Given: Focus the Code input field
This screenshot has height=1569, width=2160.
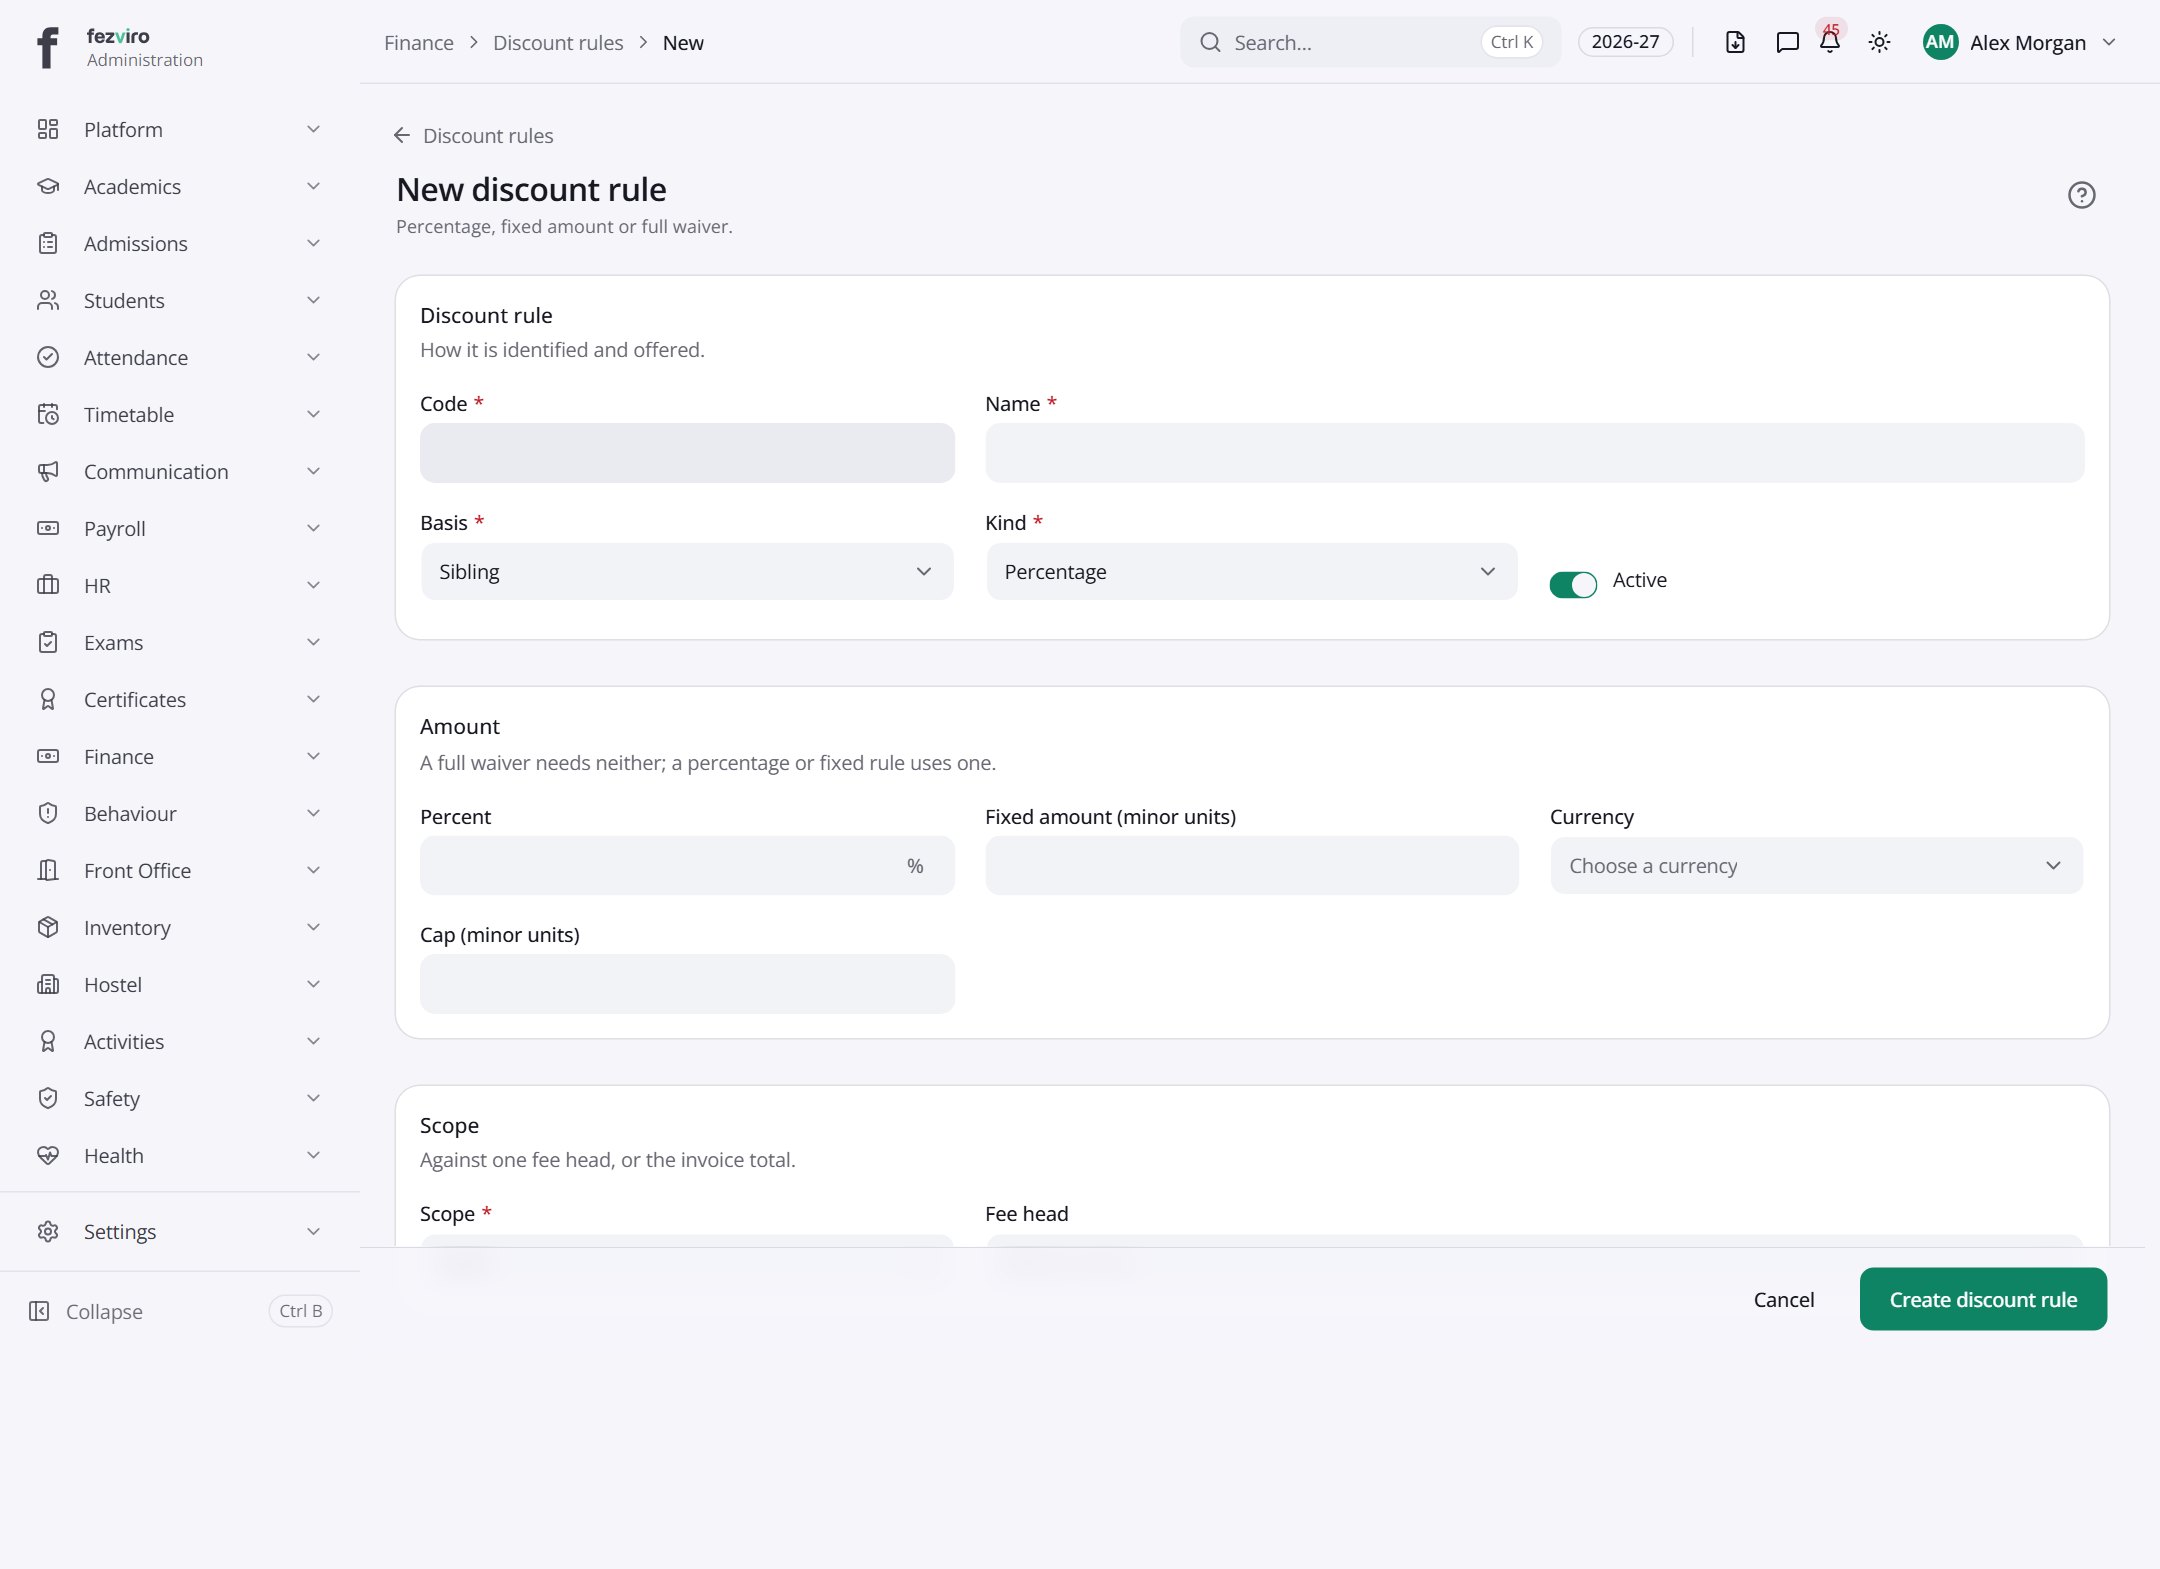Looking at the screenshot, I should 687,453.
